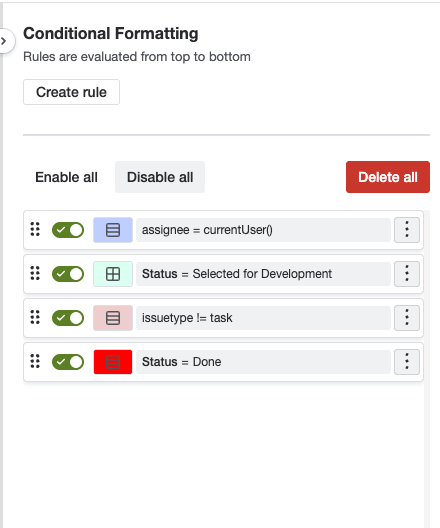Click pink row-format icon for issuetype rule
This screenshot has width=440, height=528.
coord(113,318)
